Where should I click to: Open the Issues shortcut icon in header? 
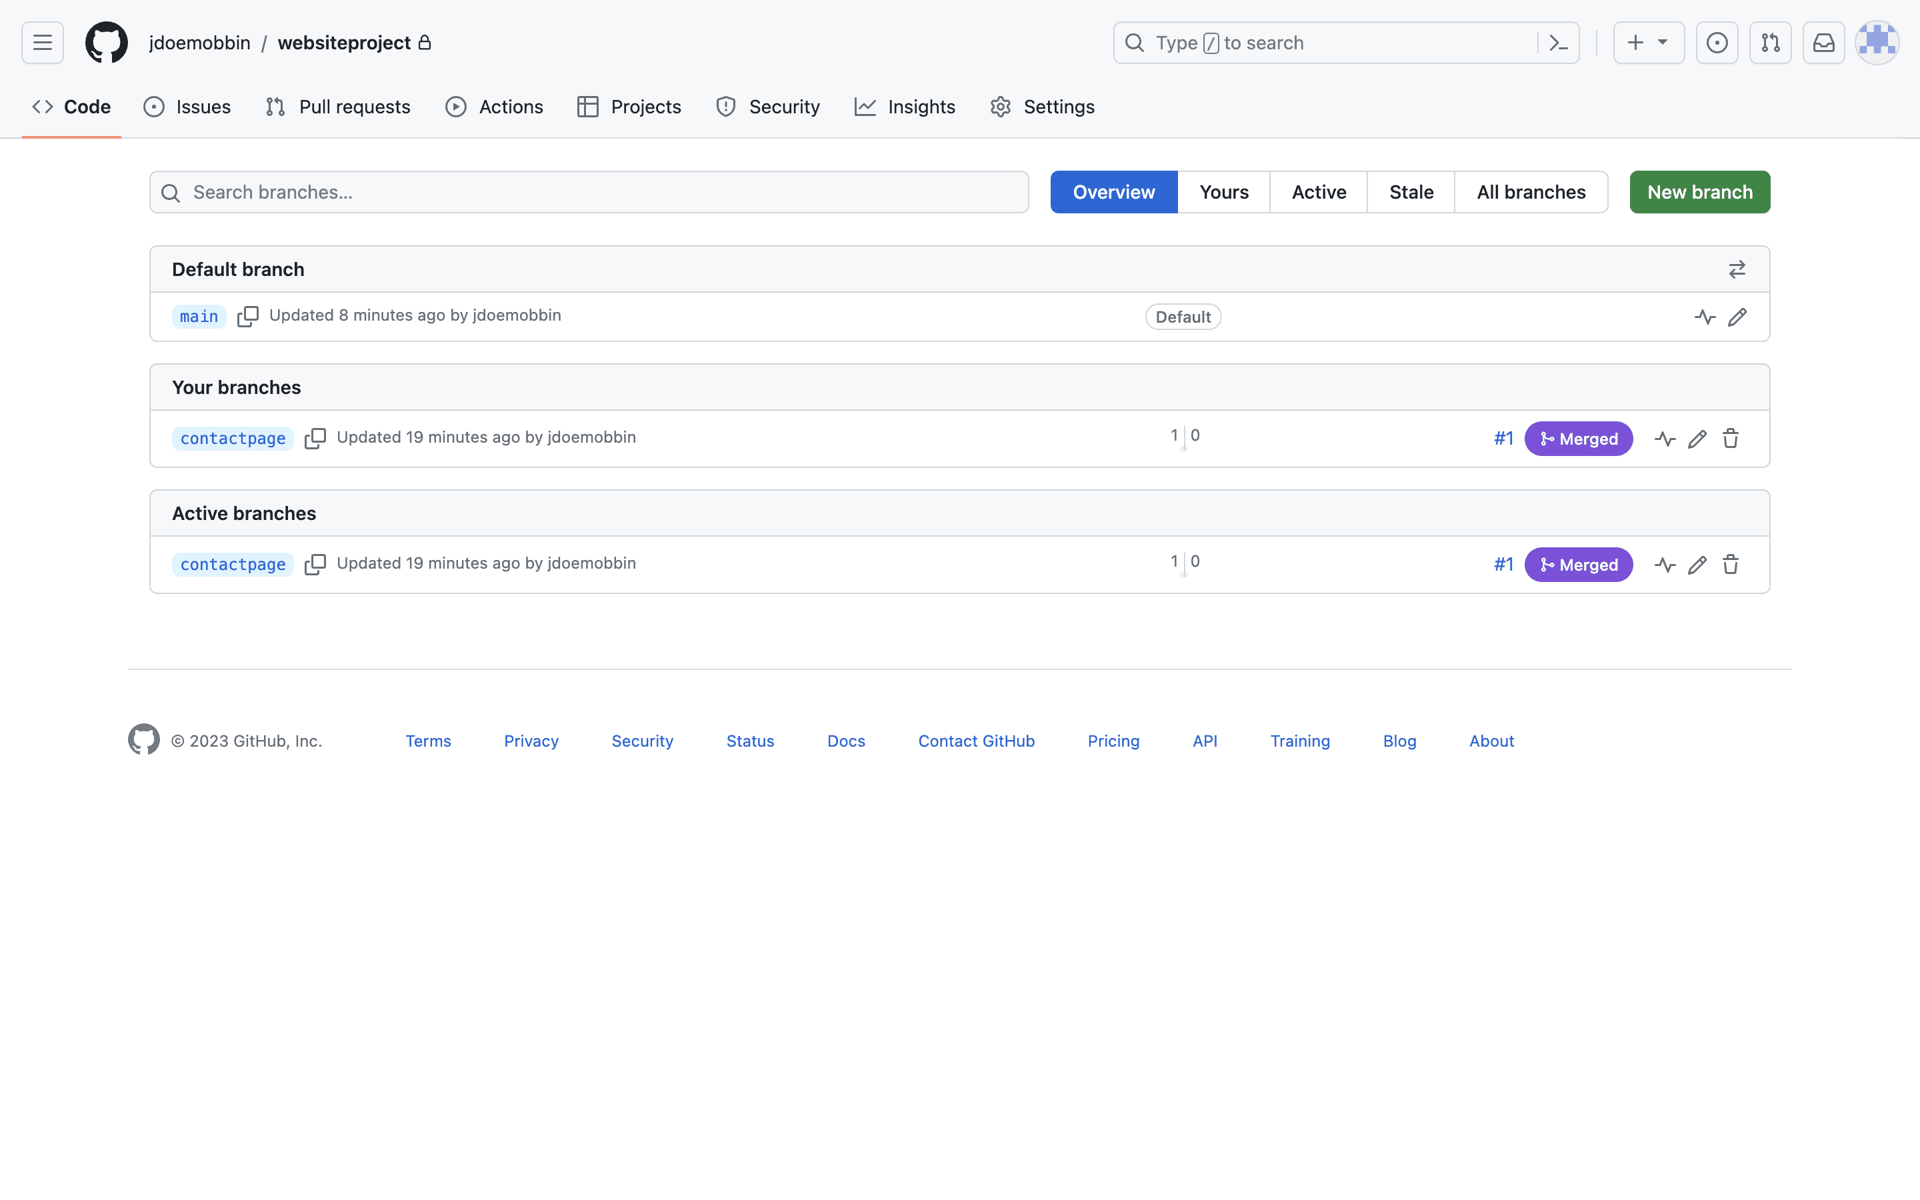[1717, 43]
